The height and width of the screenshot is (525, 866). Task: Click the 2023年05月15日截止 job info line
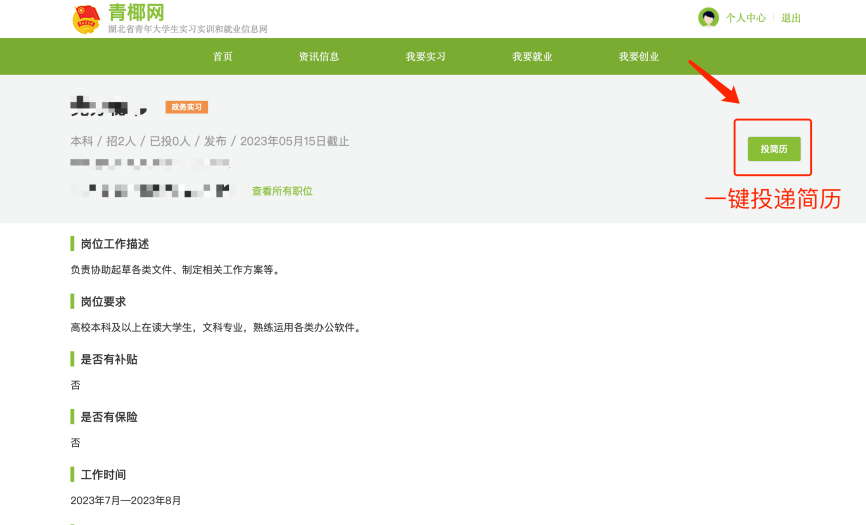[210, 141]
